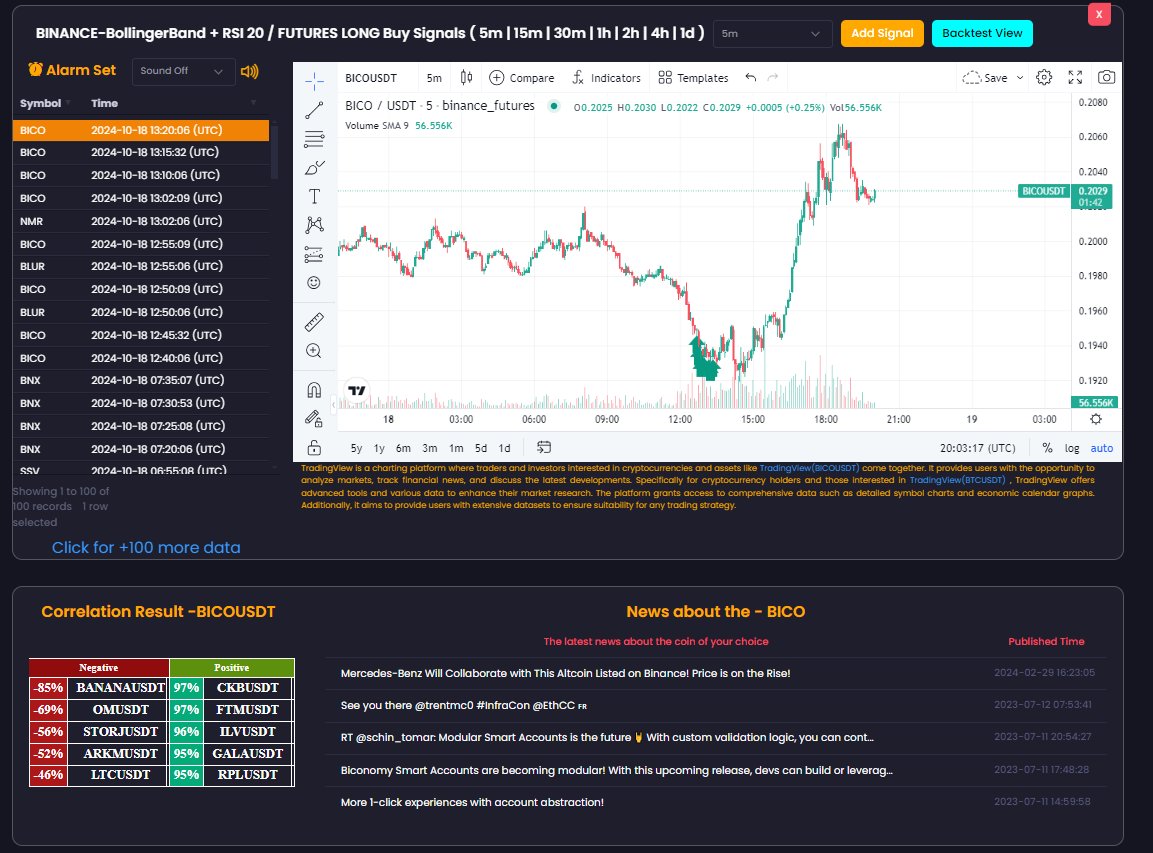The height and width of the screenshot is (853, 1153).
Task: Open the emoji icons tool
Action: pyautogui.click(x=314, y=283)
